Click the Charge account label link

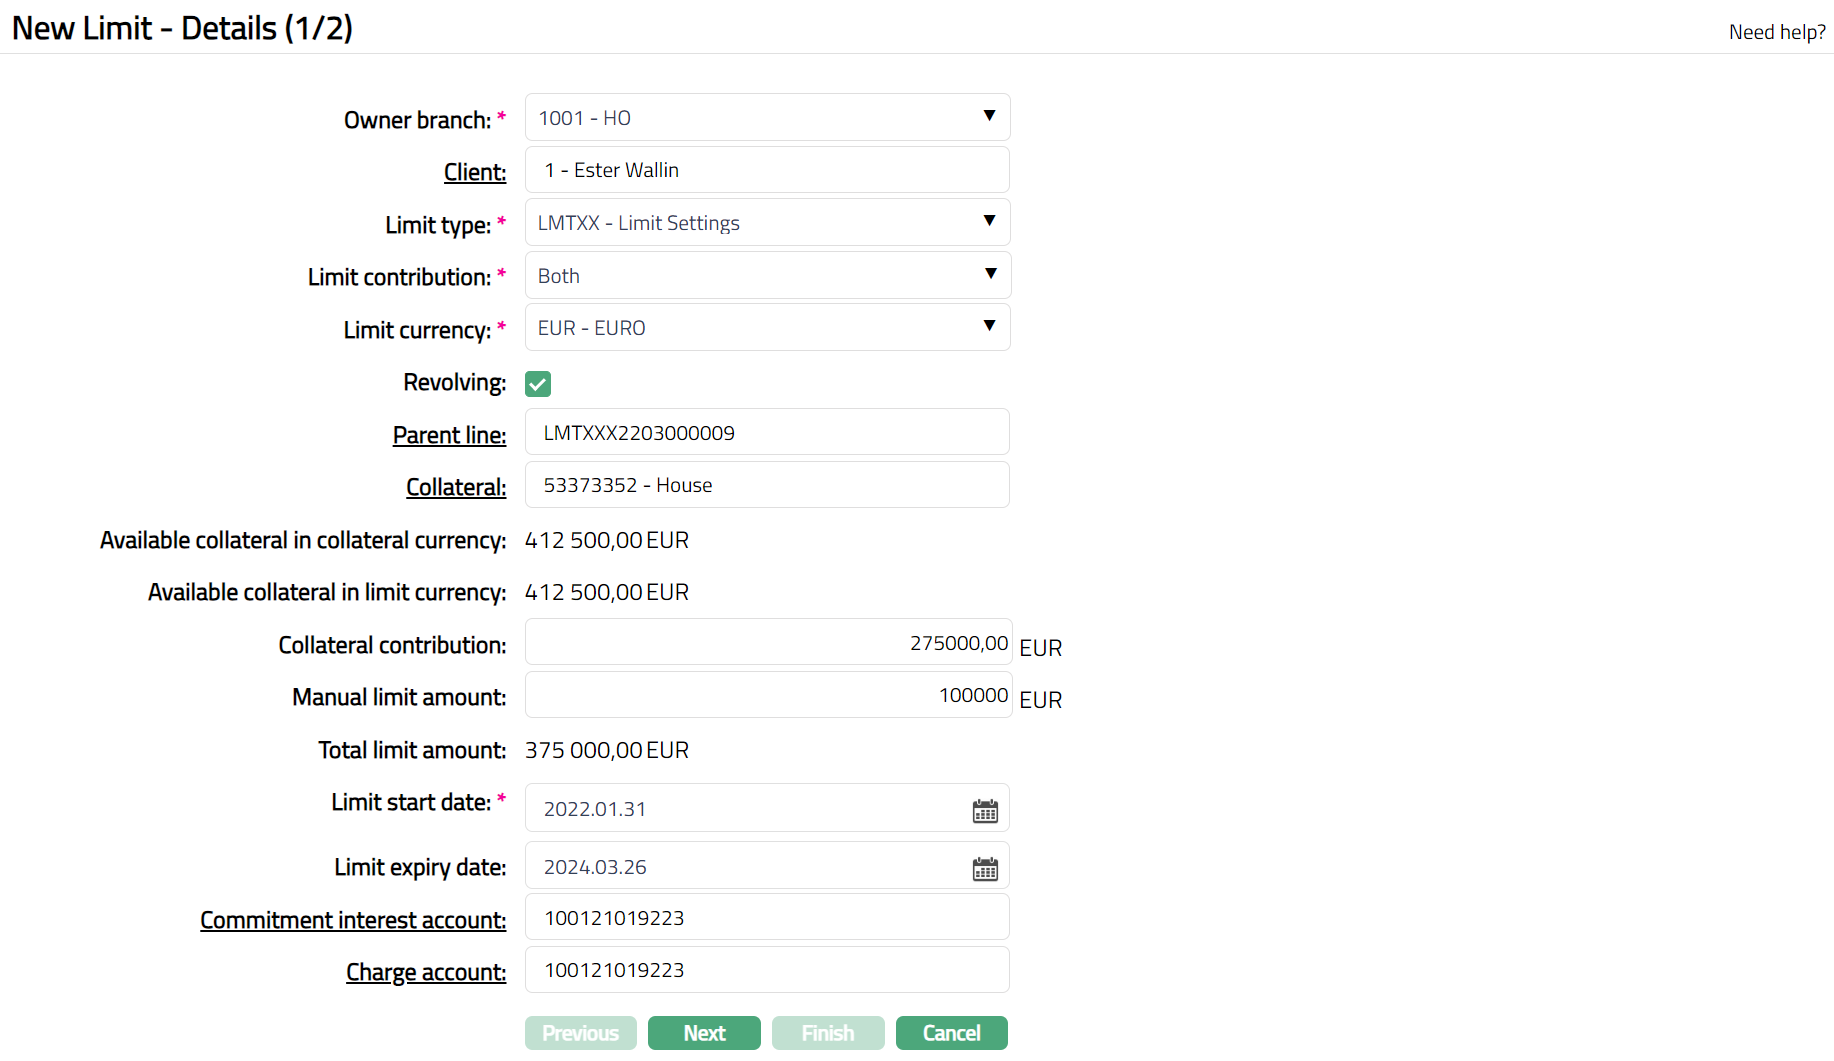(x=426, y=972)
